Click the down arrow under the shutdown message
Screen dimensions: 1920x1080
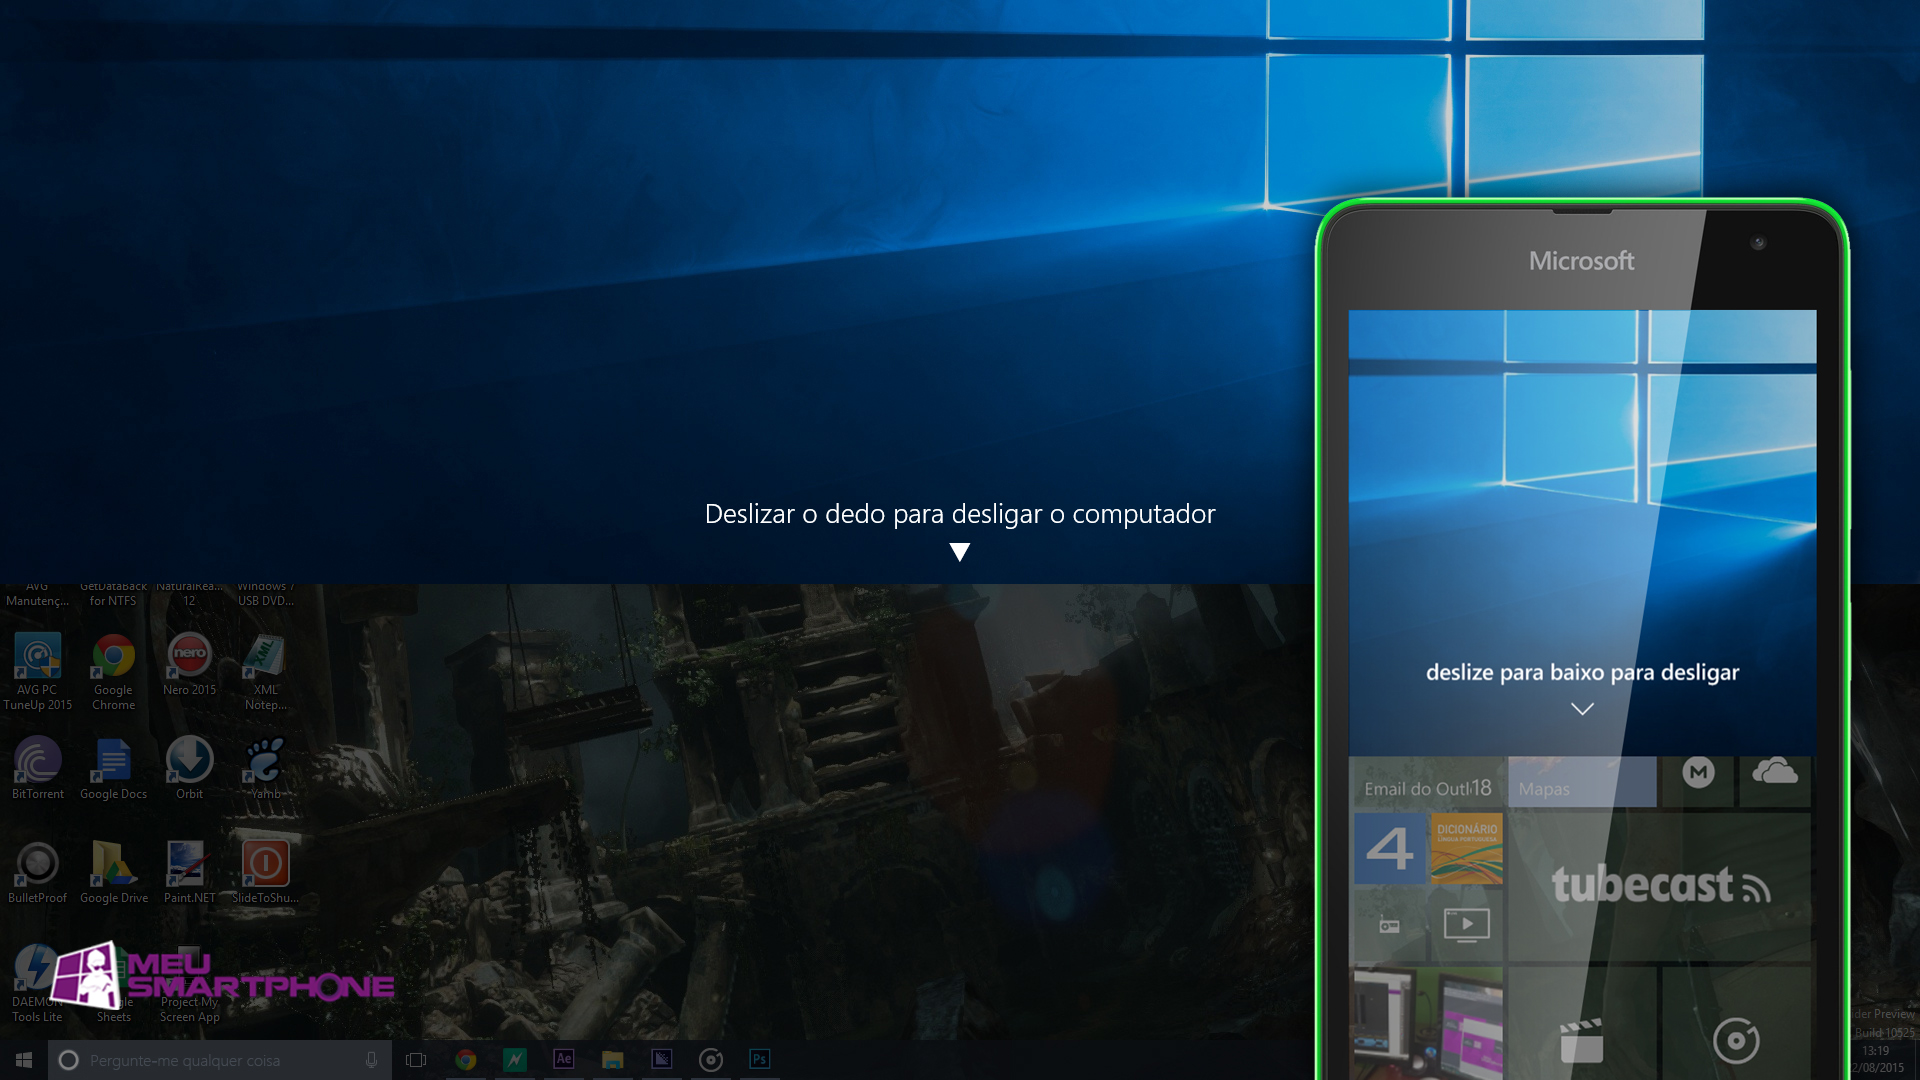[x=960, y=552]
